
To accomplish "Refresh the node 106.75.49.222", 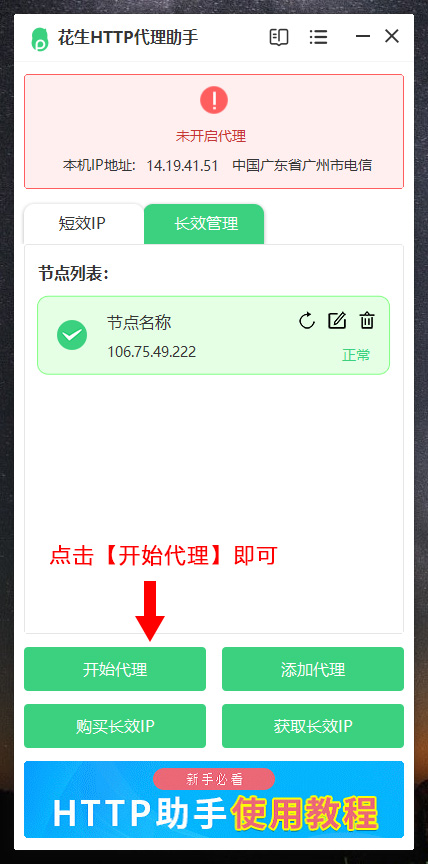I will [x=307, y=321].
